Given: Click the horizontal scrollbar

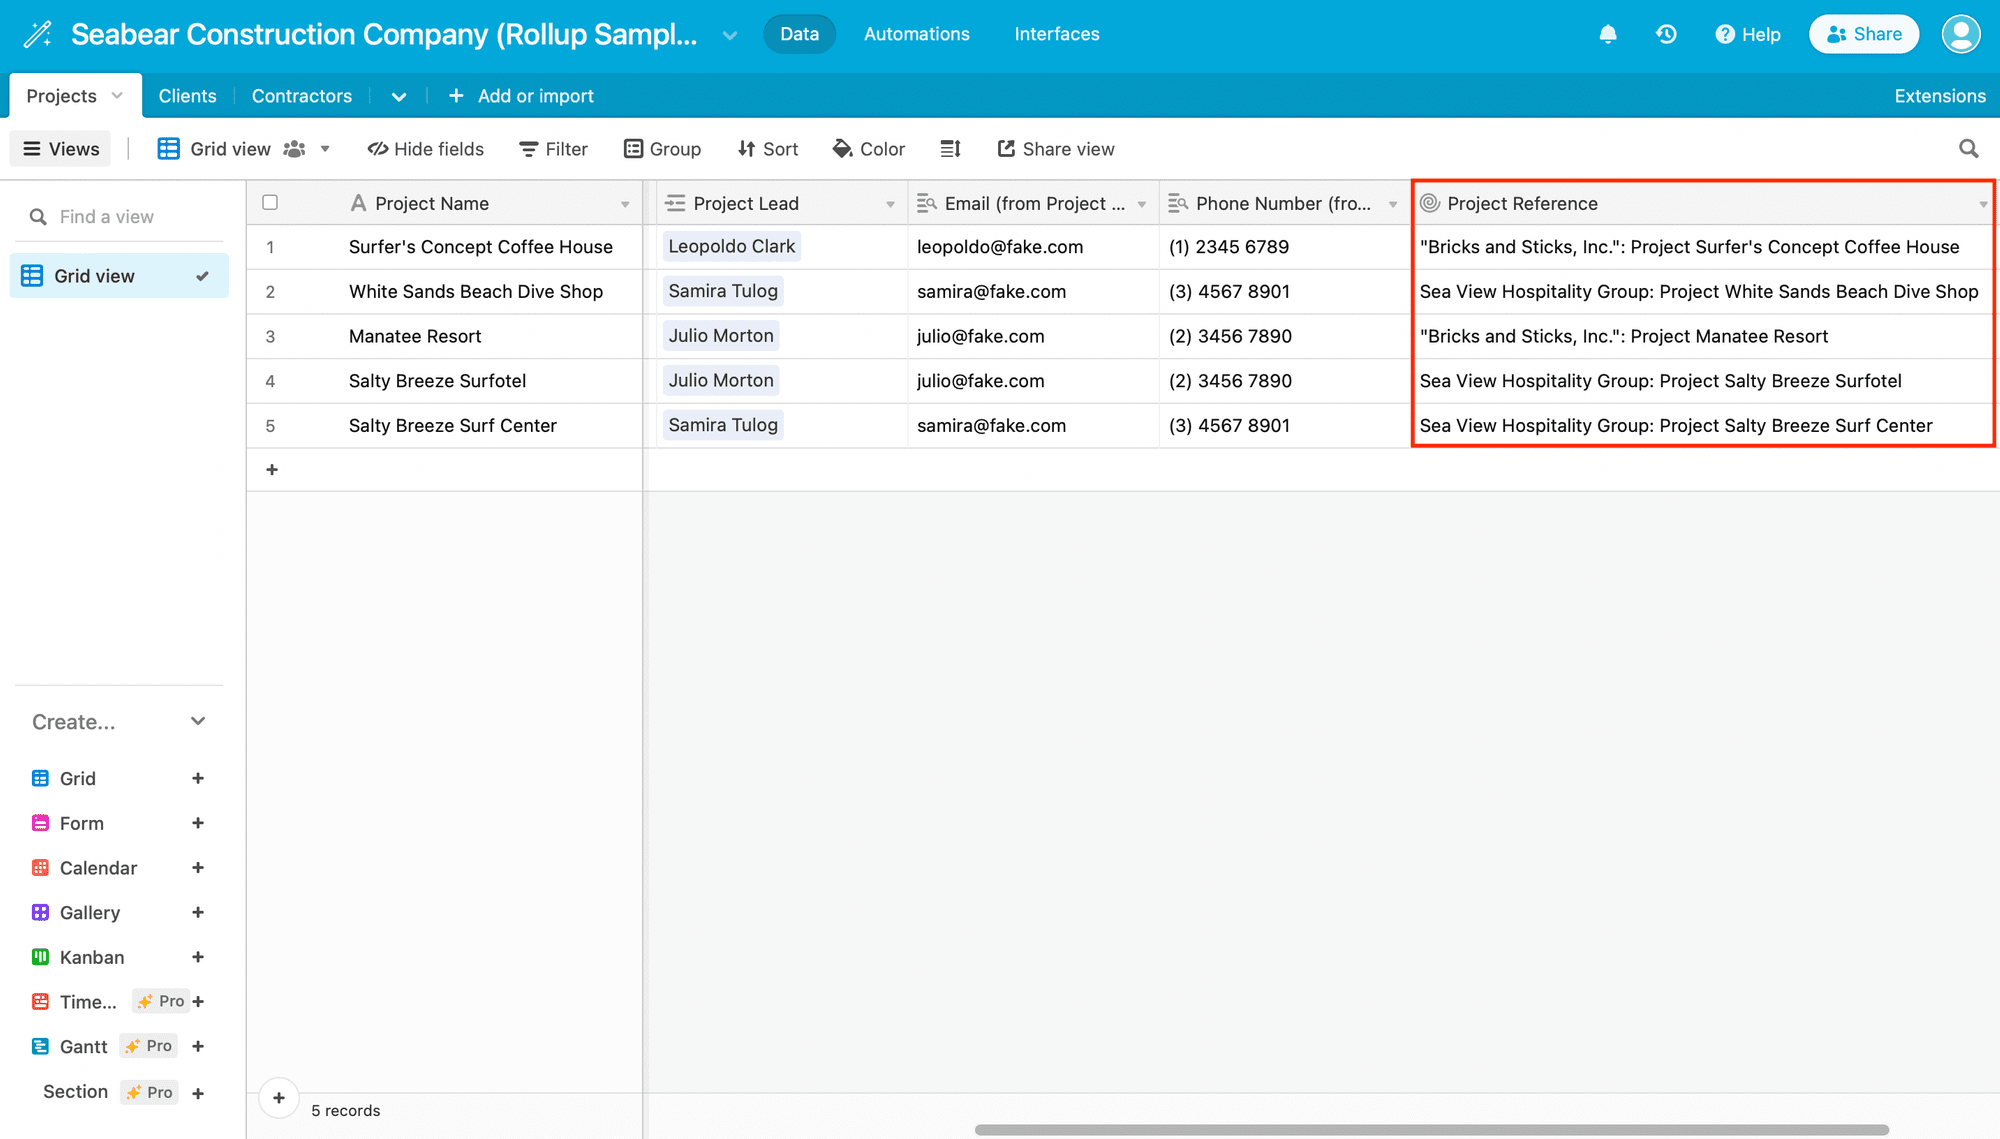Looking at the screenshot, I should pos(1432,1130).
